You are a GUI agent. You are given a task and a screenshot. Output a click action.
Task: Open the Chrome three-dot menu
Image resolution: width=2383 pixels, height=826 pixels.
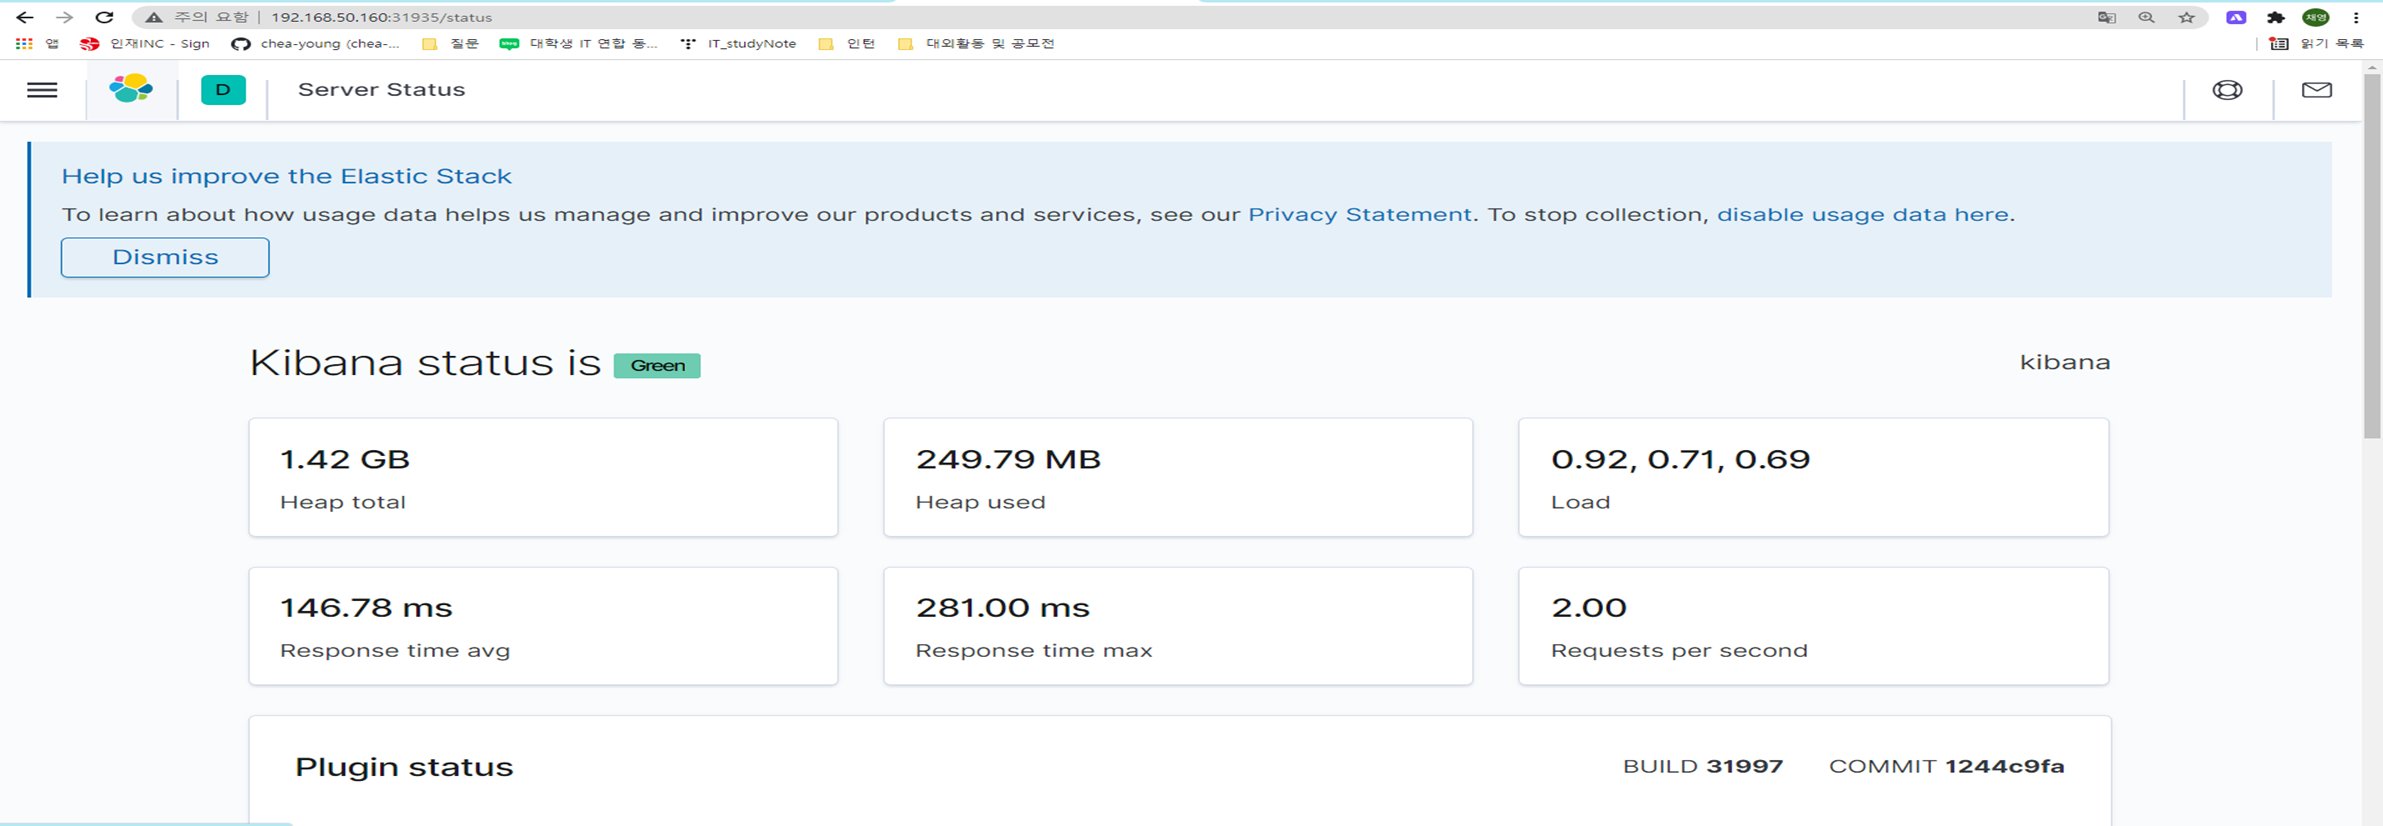[x=2356, y=17]
